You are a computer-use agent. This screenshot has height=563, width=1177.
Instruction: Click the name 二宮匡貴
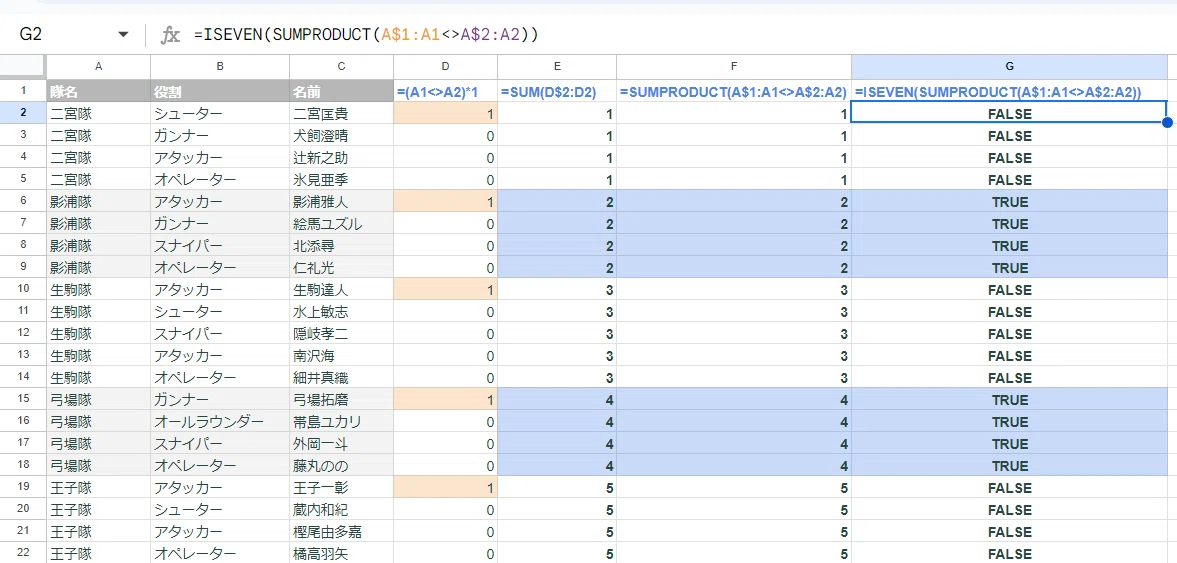320,114
